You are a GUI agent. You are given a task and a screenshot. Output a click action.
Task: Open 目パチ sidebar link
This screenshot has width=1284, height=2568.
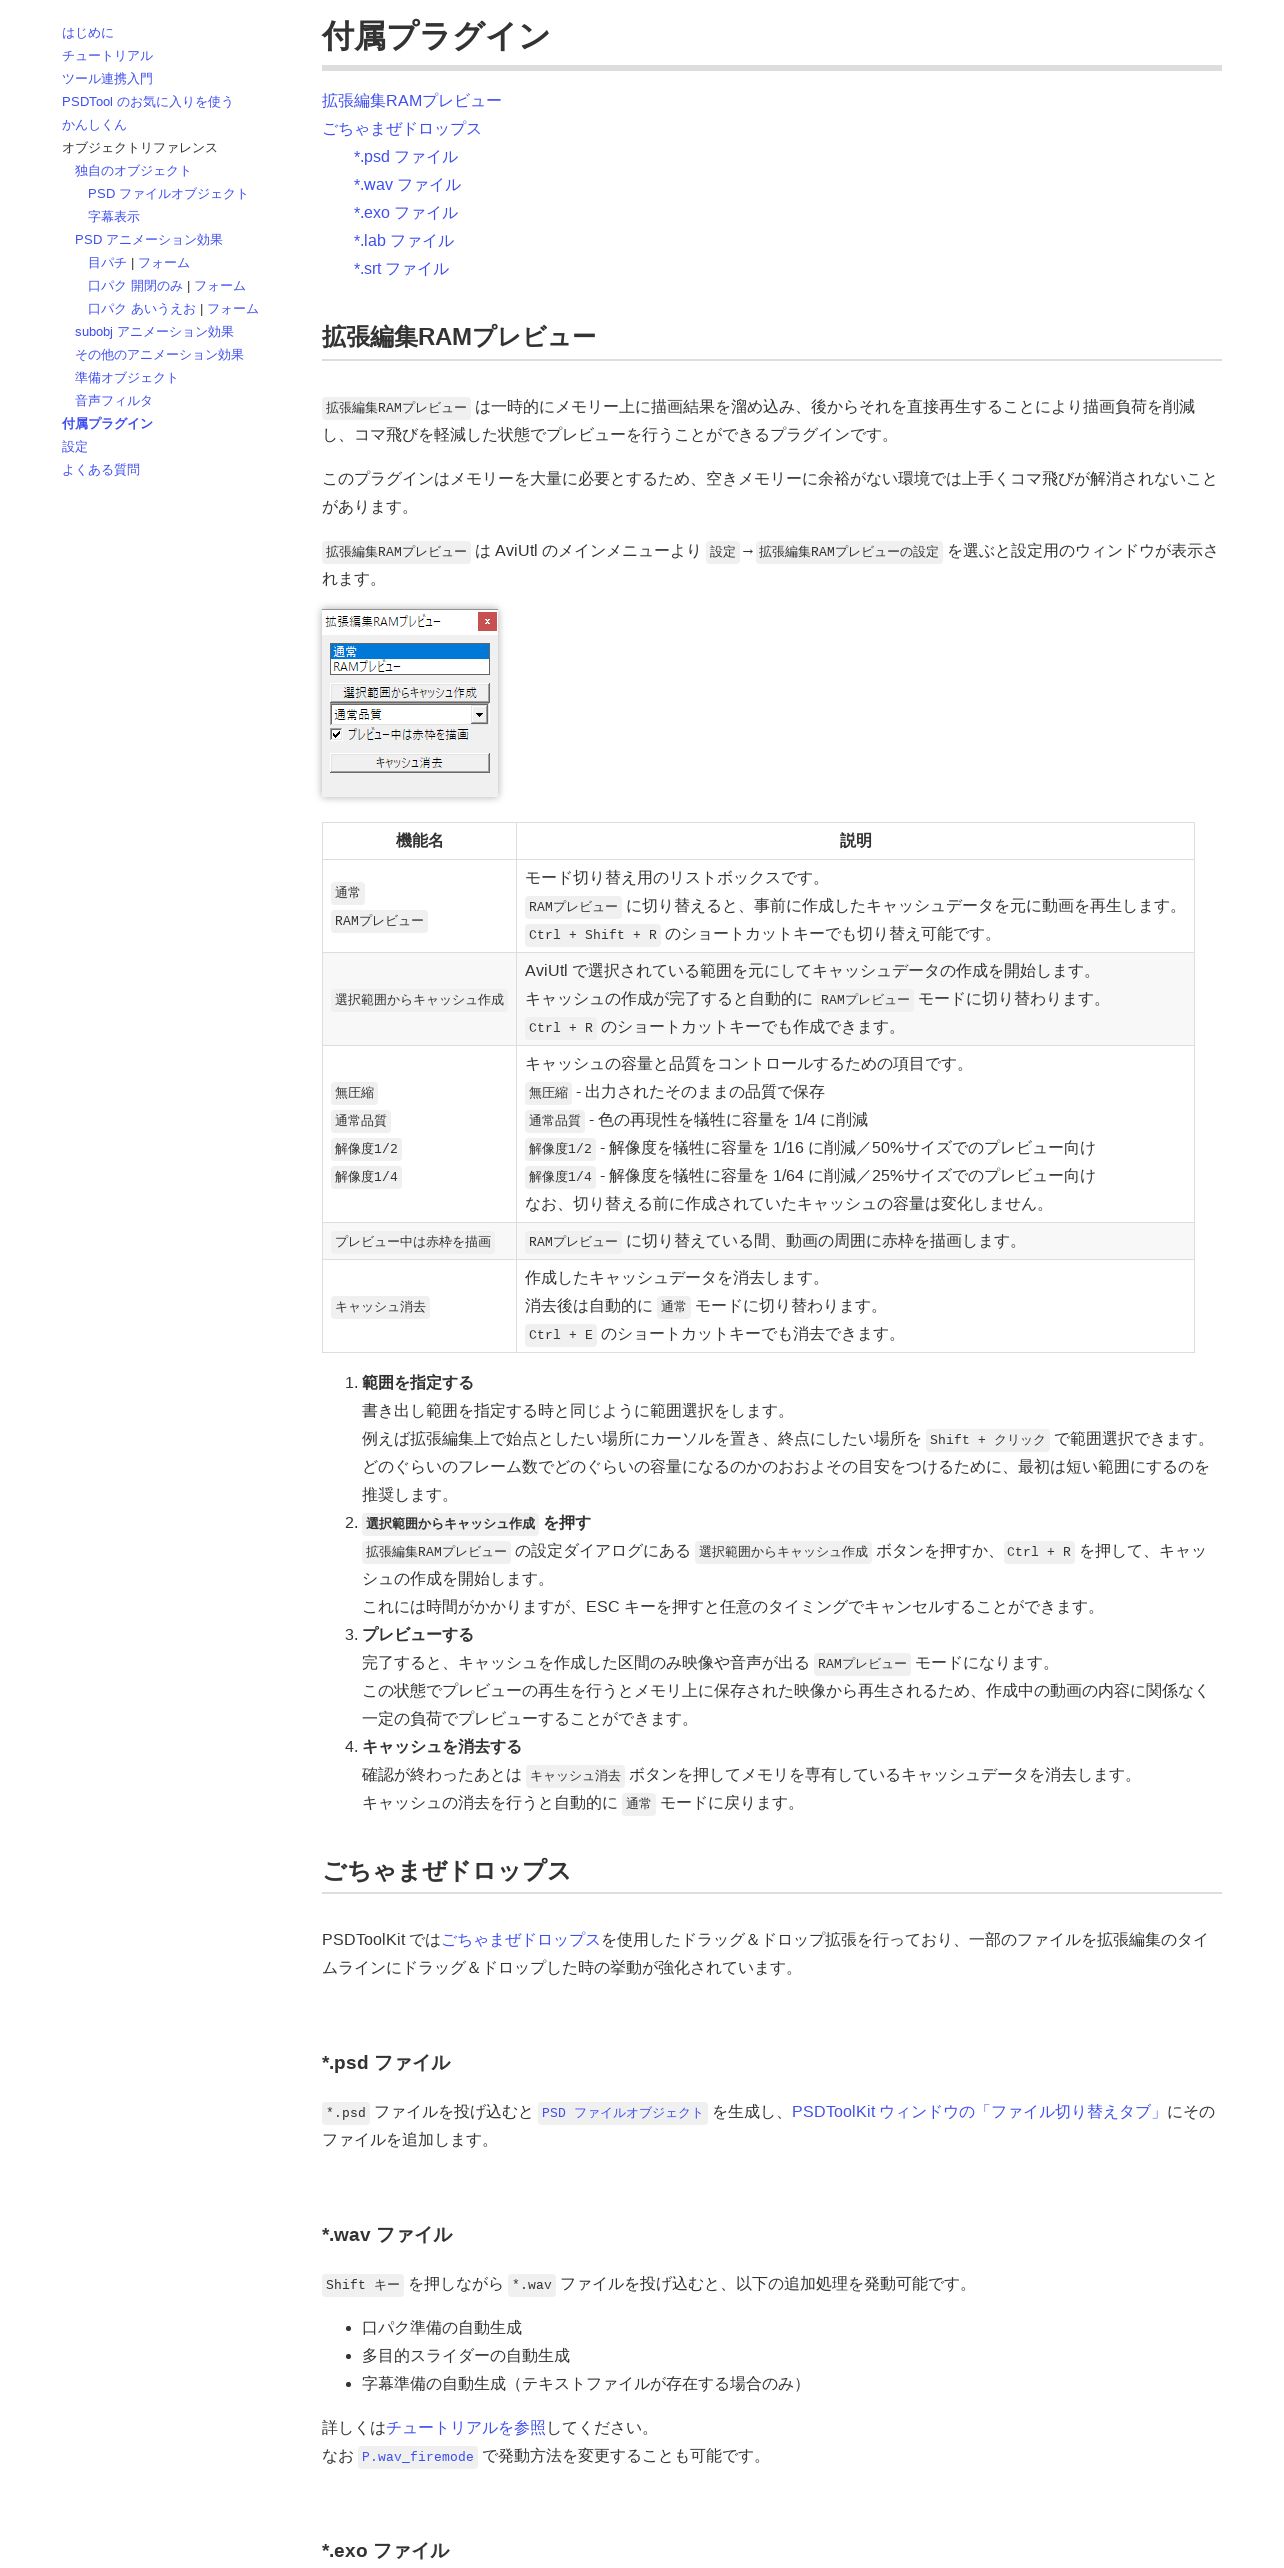pyautogui.click(x=107, y=263)
